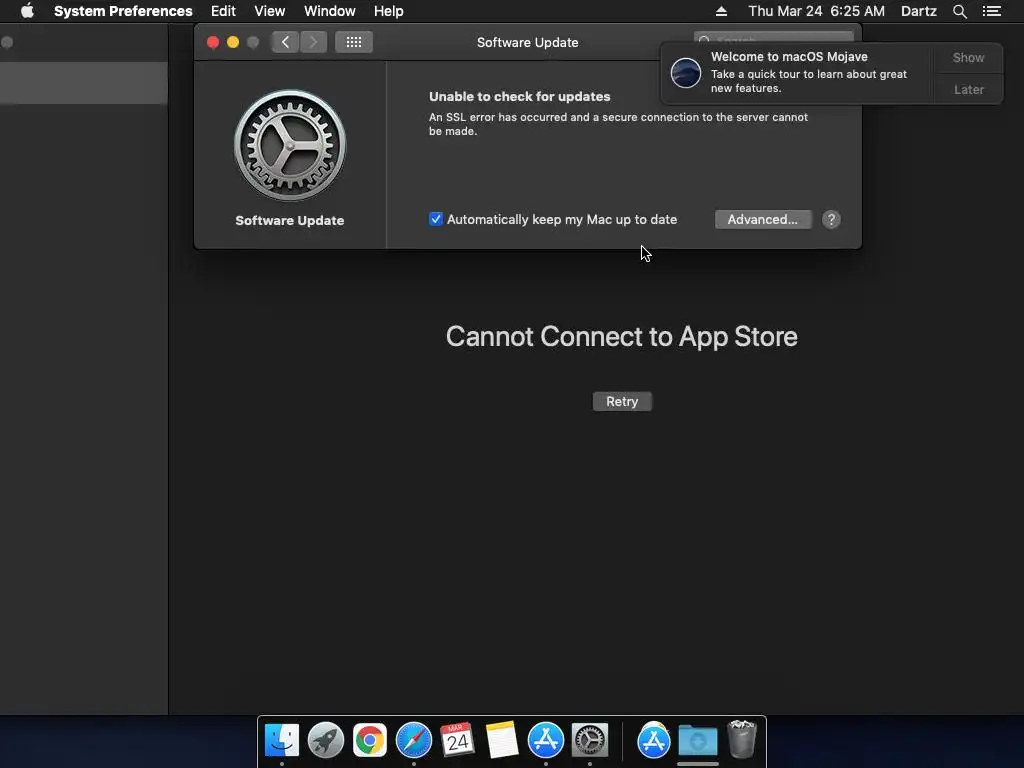Toggle Automatically keep my Mac up to date
This screenshot has height=768, width=1024.
click(x=436, y=219)
